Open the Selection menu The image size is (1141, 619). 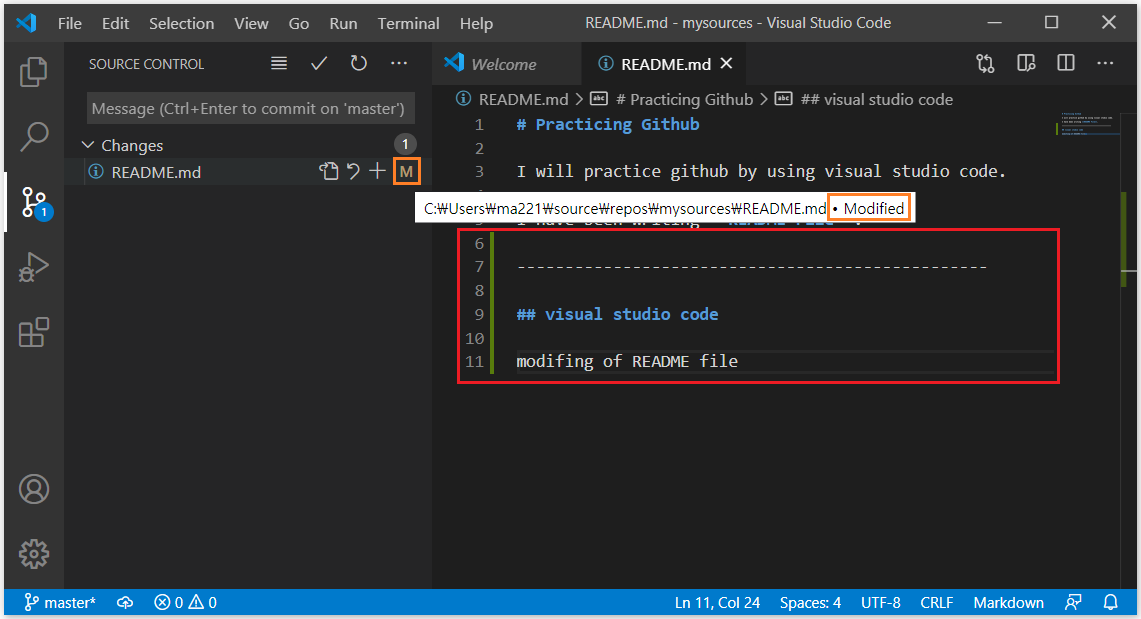coord(181,23)
